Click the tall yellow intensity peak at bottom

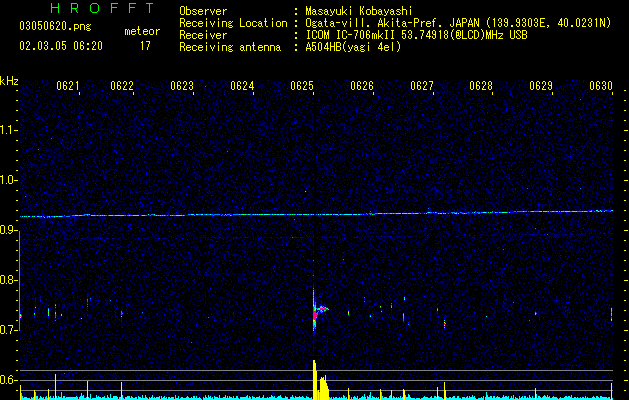coord(315,379)
